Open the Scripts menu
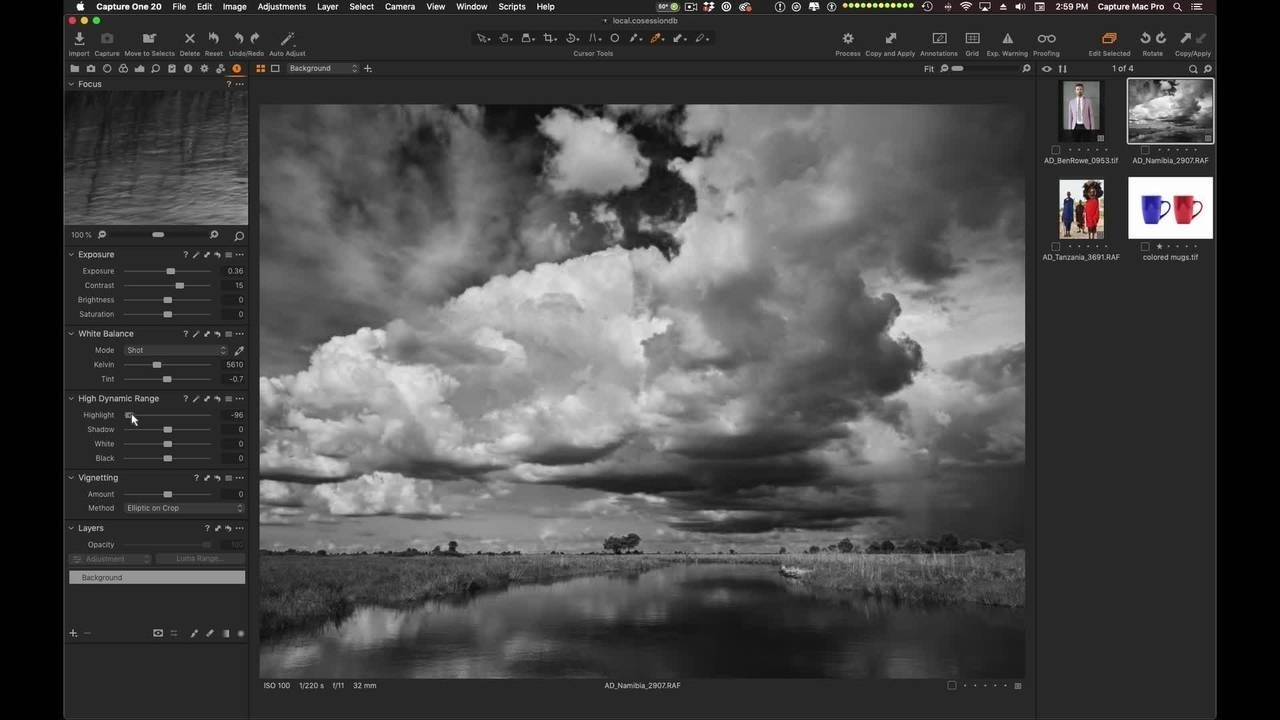The width and height of the screenshot is (1280, 720). 512,7
